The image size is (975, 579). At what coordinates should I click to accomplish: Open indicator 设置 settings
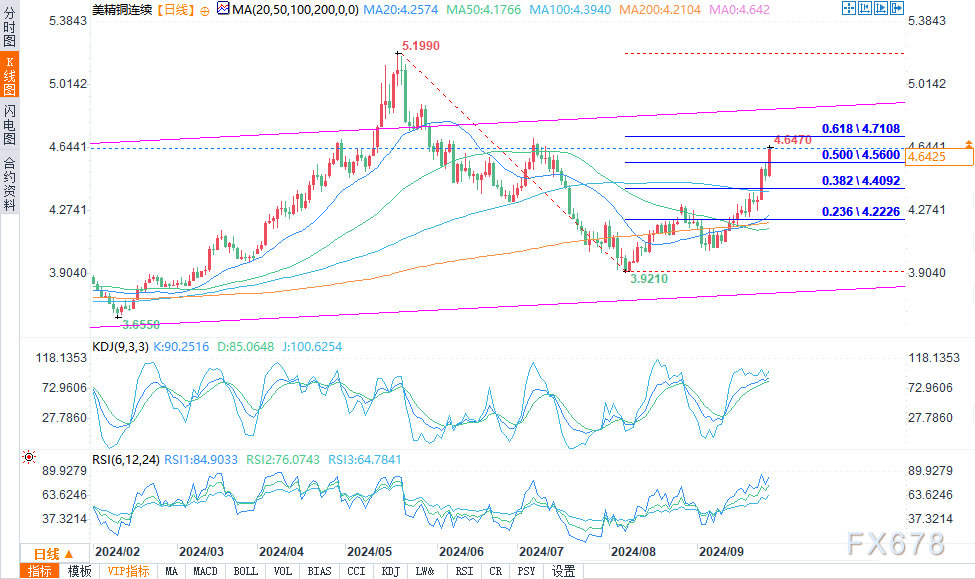[564, 571]
